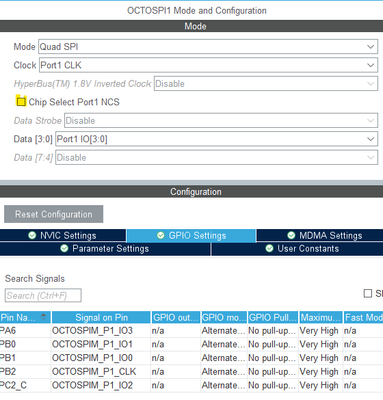Open the Mode dropdown showing Quad SPI
Screen dimensions: 383x400
click(208, 47)
